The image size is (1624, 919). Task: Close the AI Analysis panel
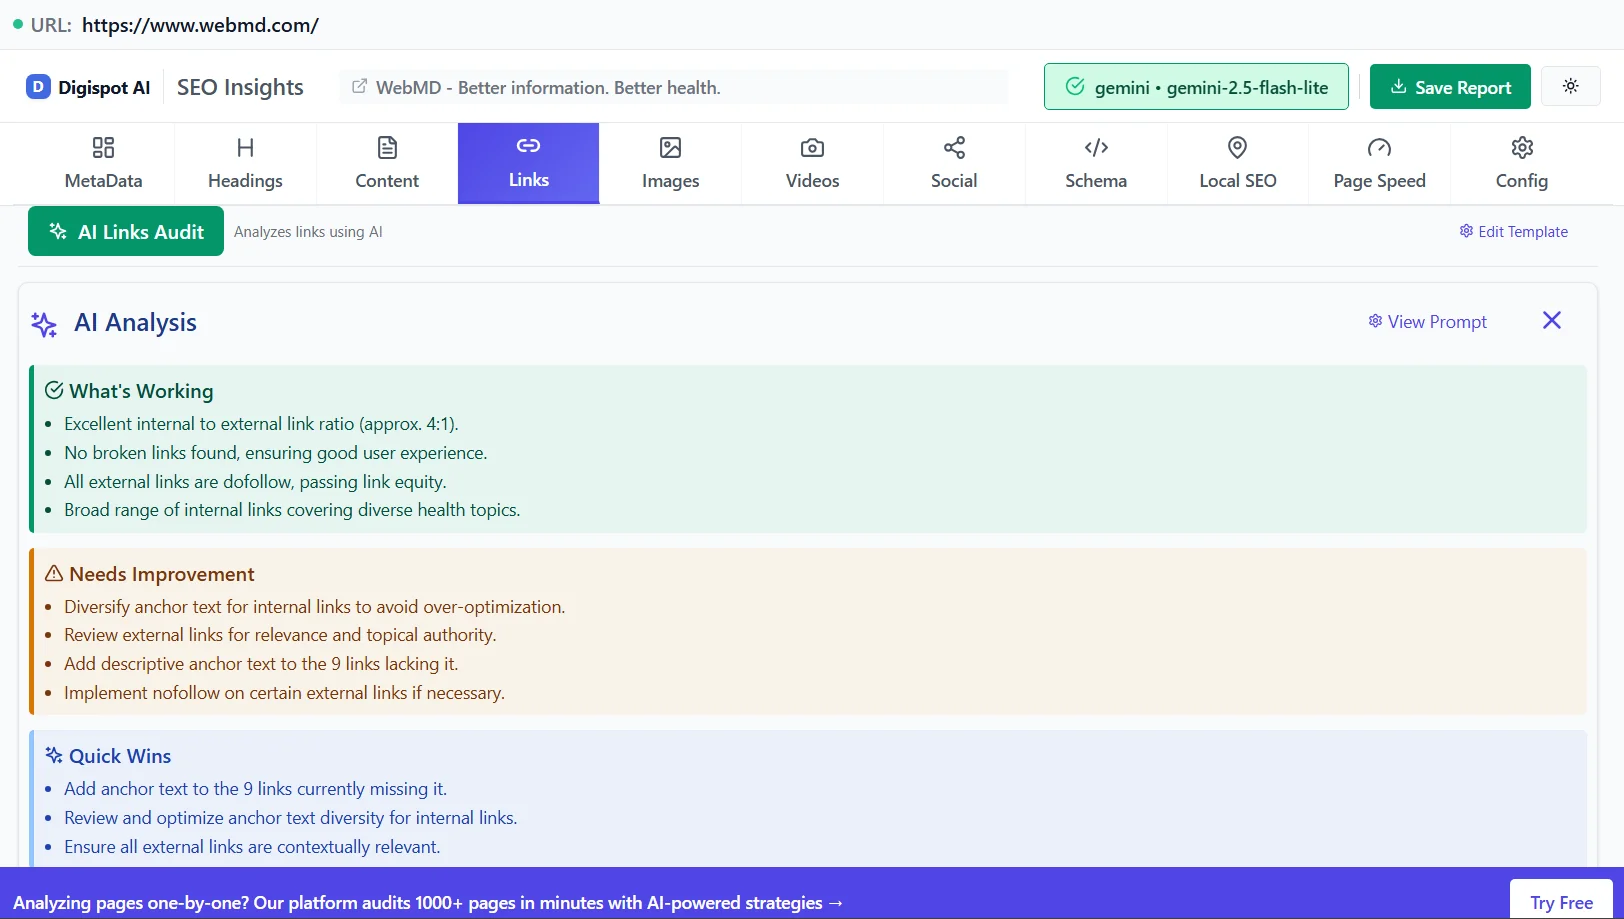click(x=1552, y=320)
